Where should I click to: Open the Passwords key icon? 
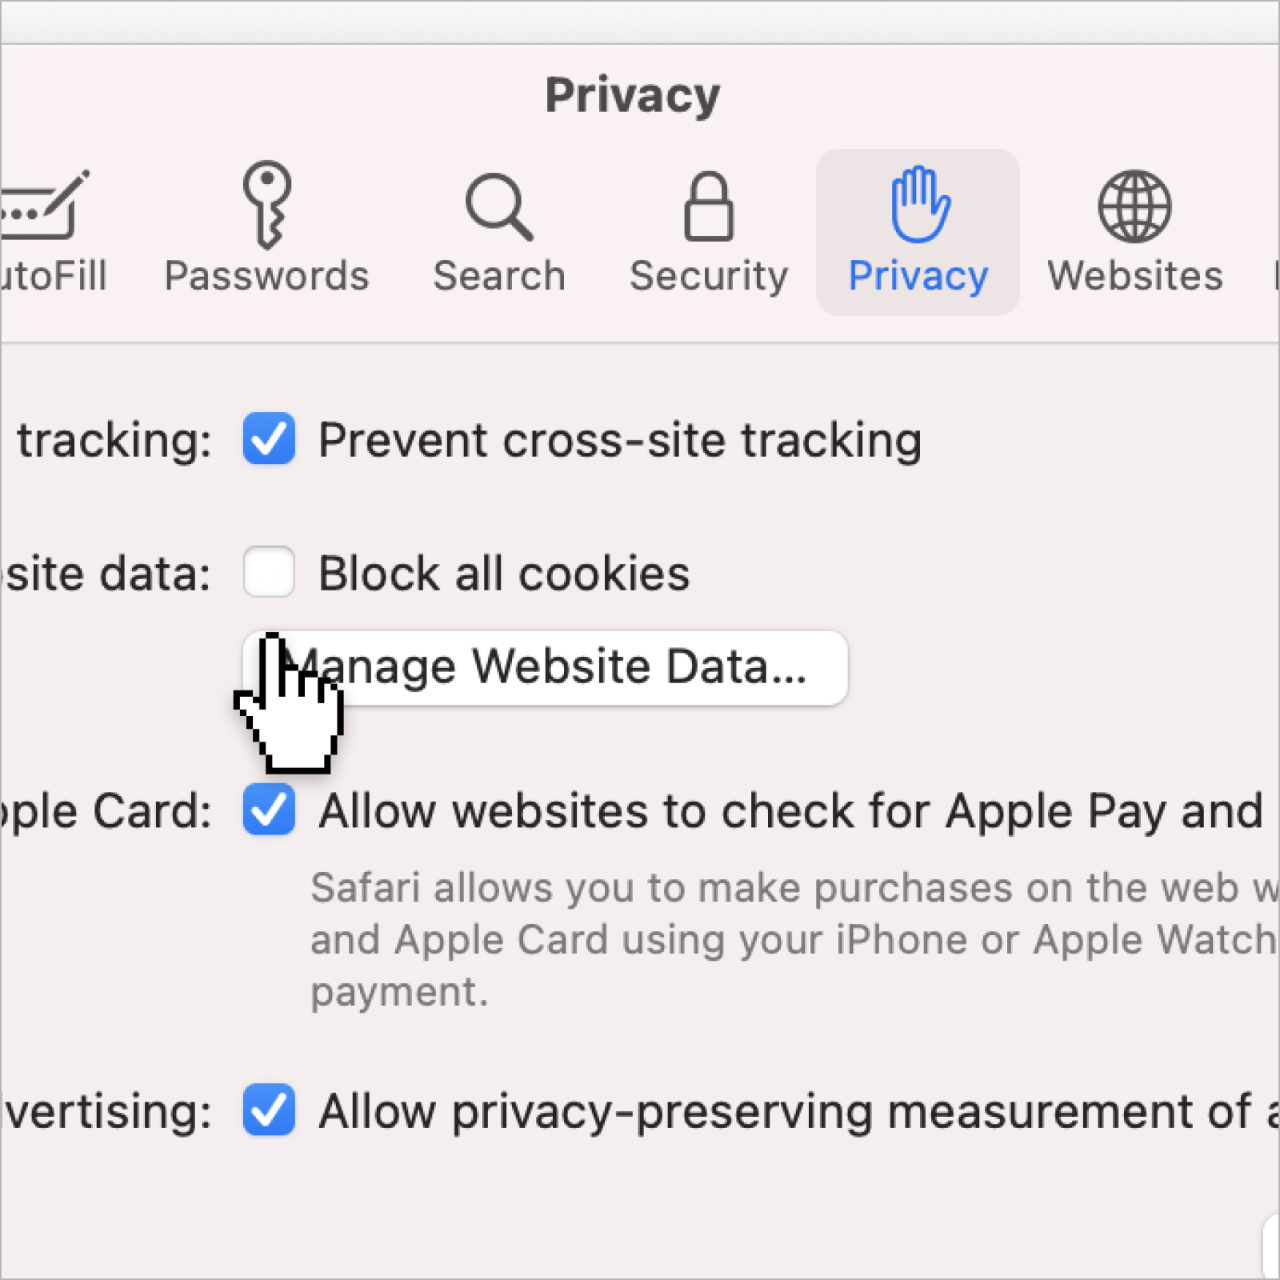click(x=267, y=205)
